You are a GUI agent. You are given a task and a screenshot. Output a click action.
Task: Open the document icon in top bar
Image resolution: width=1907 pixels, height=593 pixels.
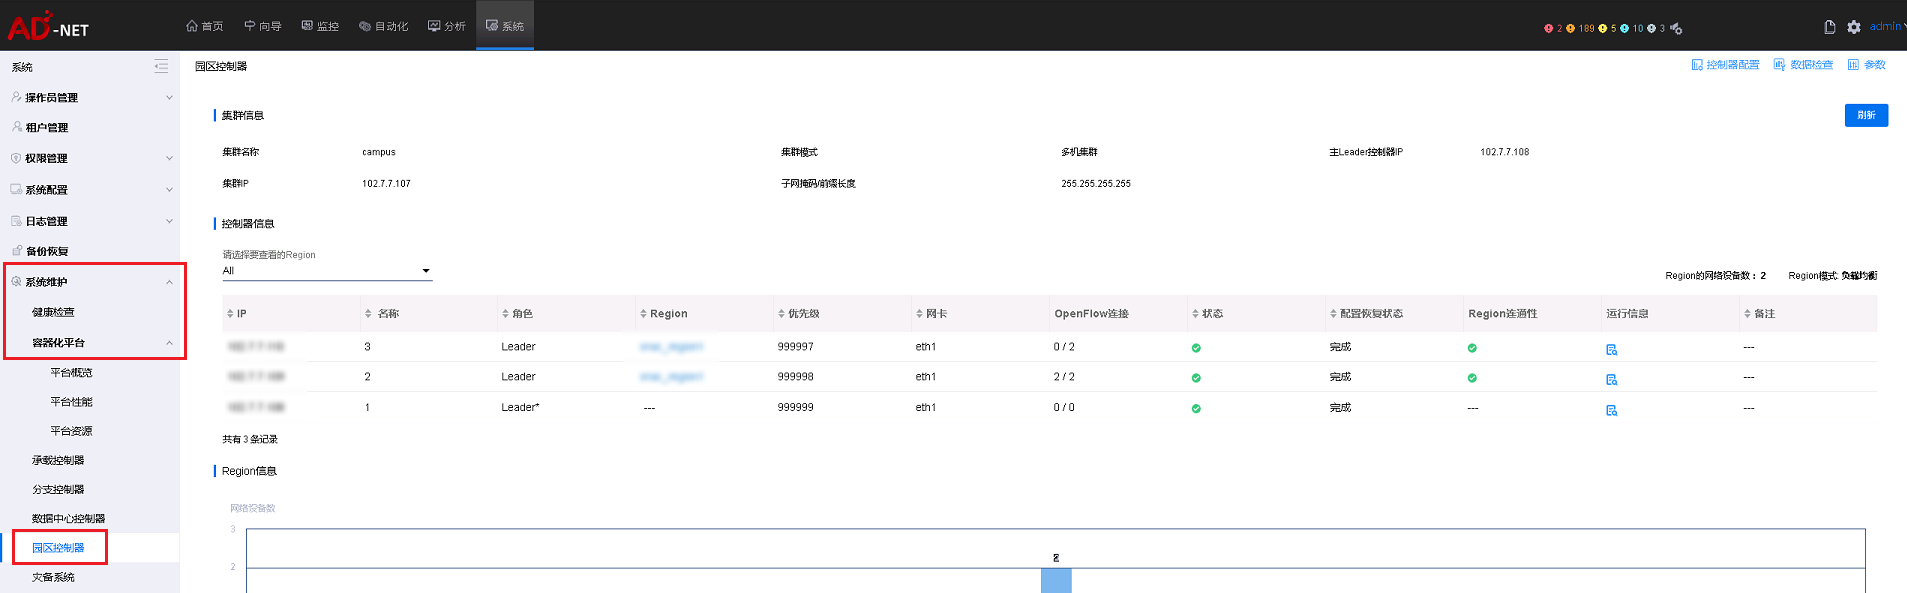click(x=1829, y=27)
